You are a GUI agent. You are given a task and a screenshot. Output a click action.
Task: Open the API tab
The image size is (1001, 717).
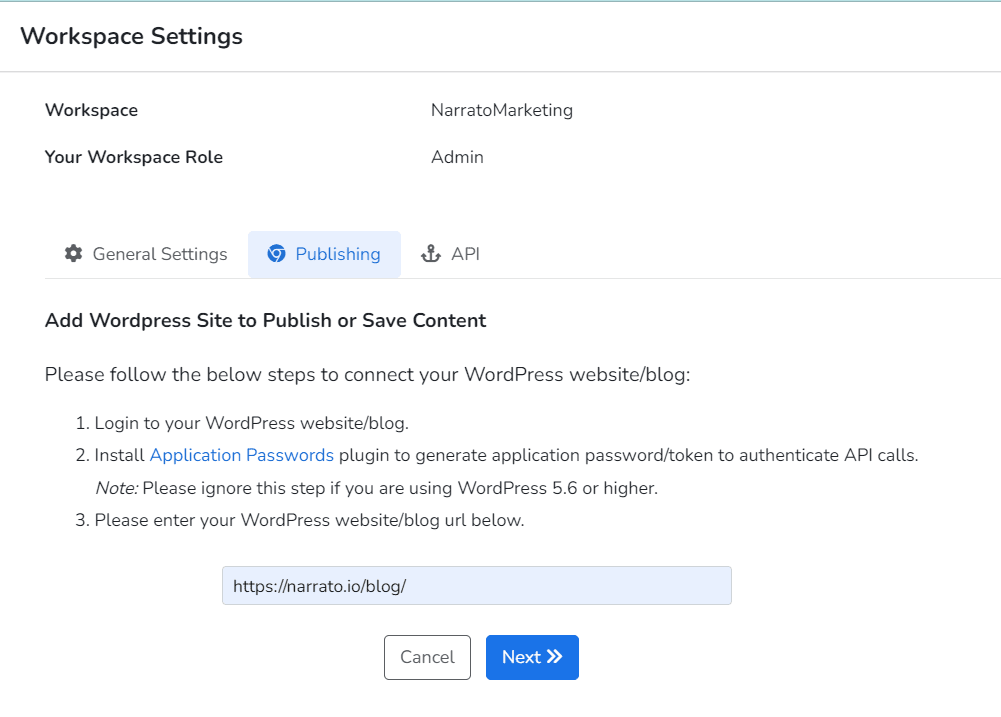pos(450,254)
